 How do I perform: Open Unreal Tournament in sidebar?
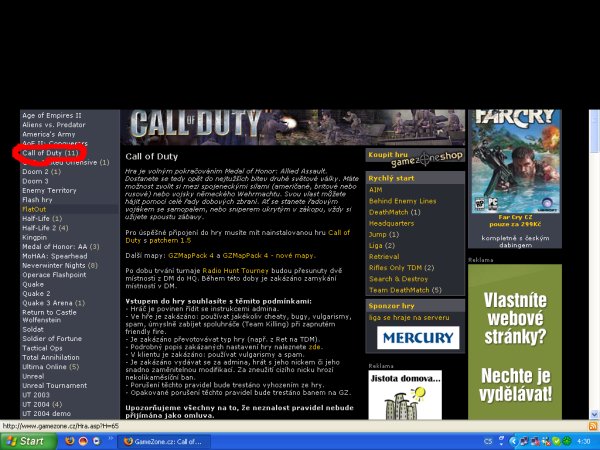(x=54, y=386)
